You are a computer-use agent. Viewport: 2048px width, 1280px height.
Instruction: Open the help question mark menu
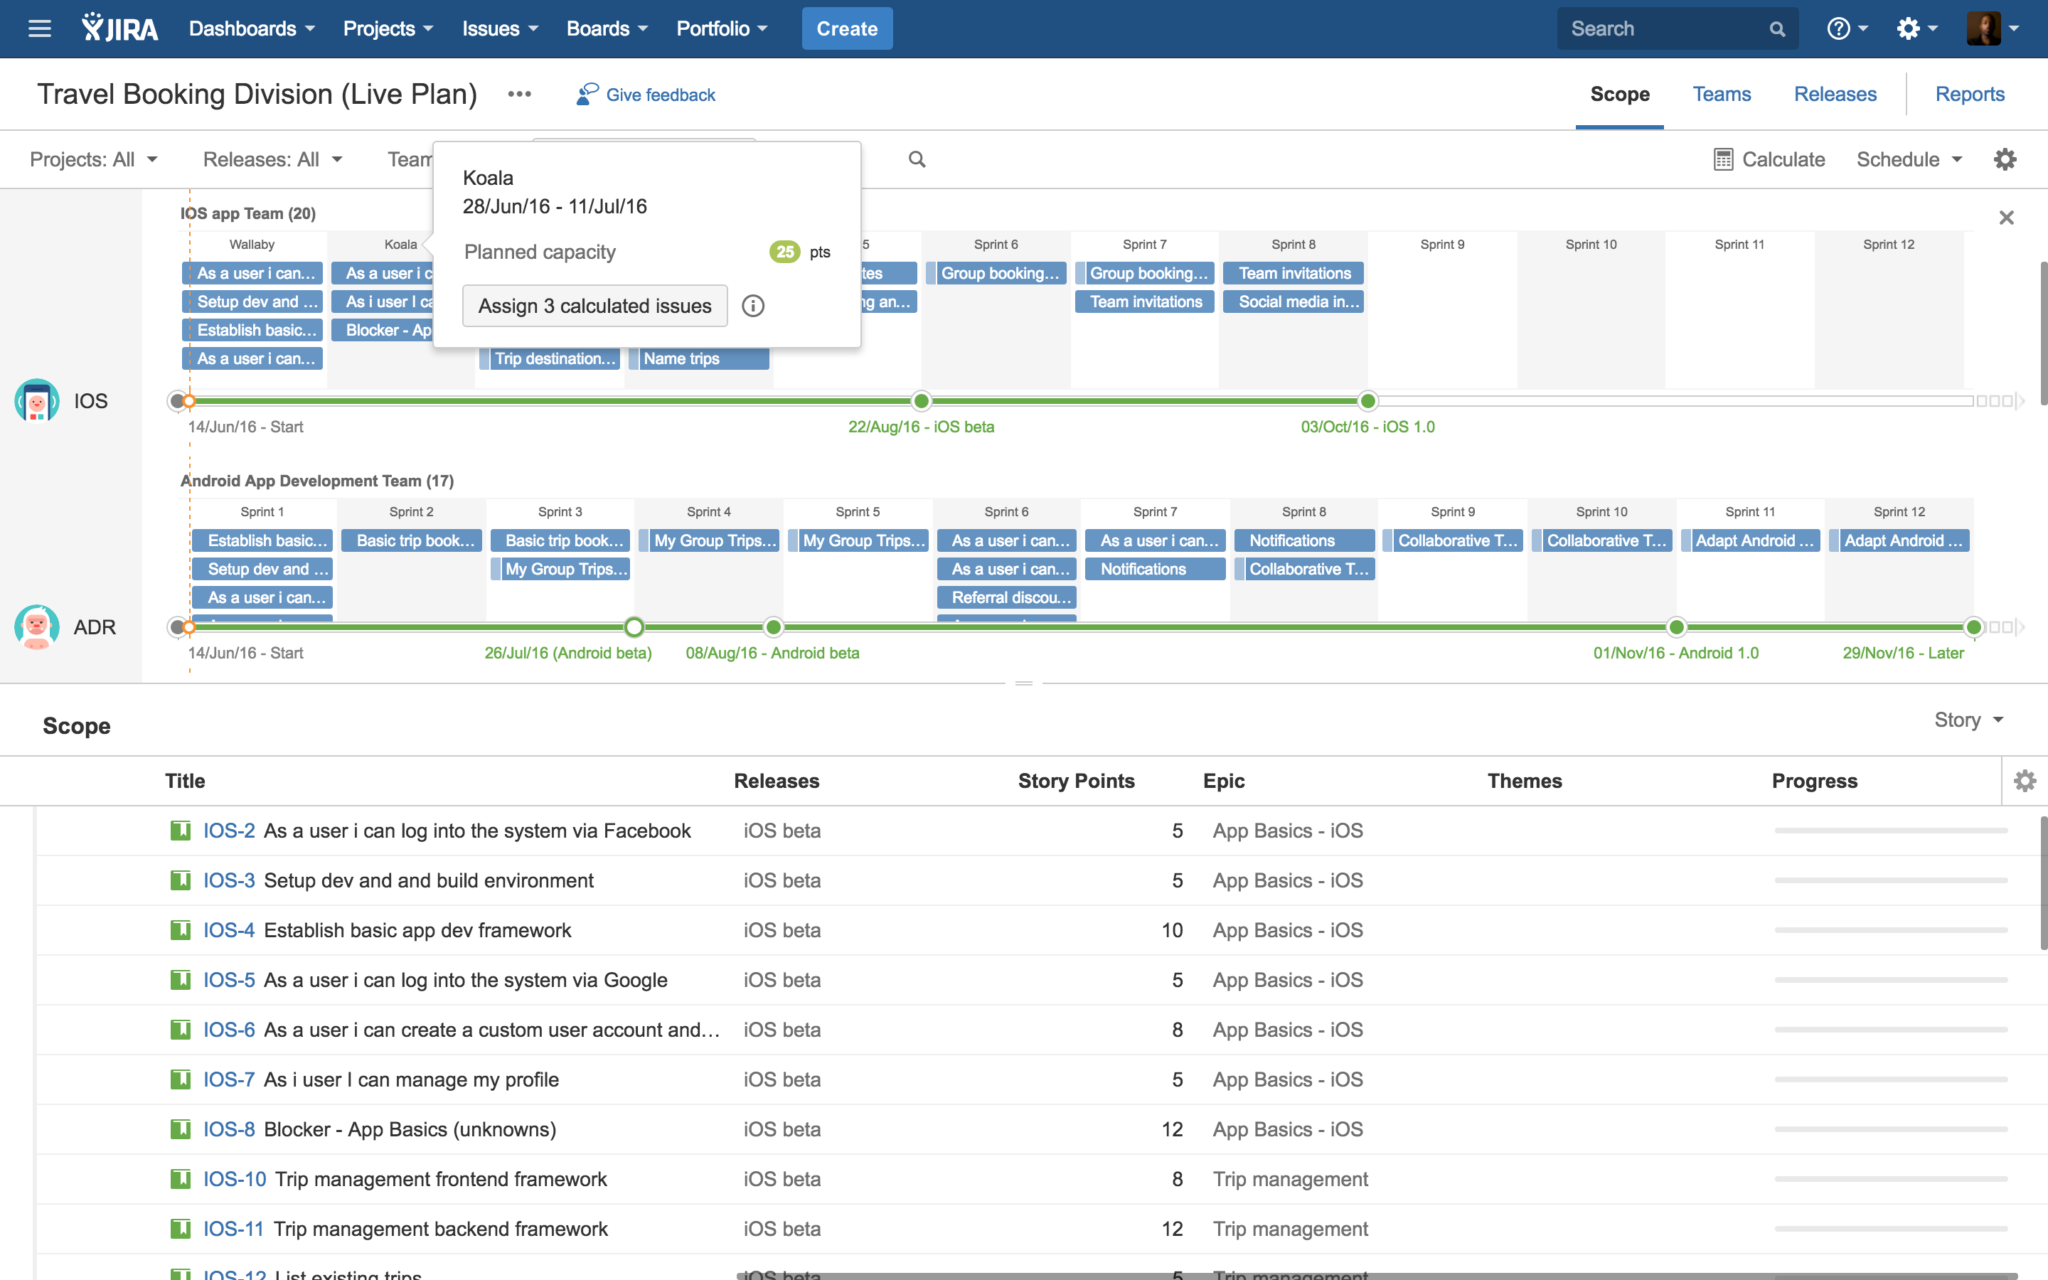tap(1838, 29)
